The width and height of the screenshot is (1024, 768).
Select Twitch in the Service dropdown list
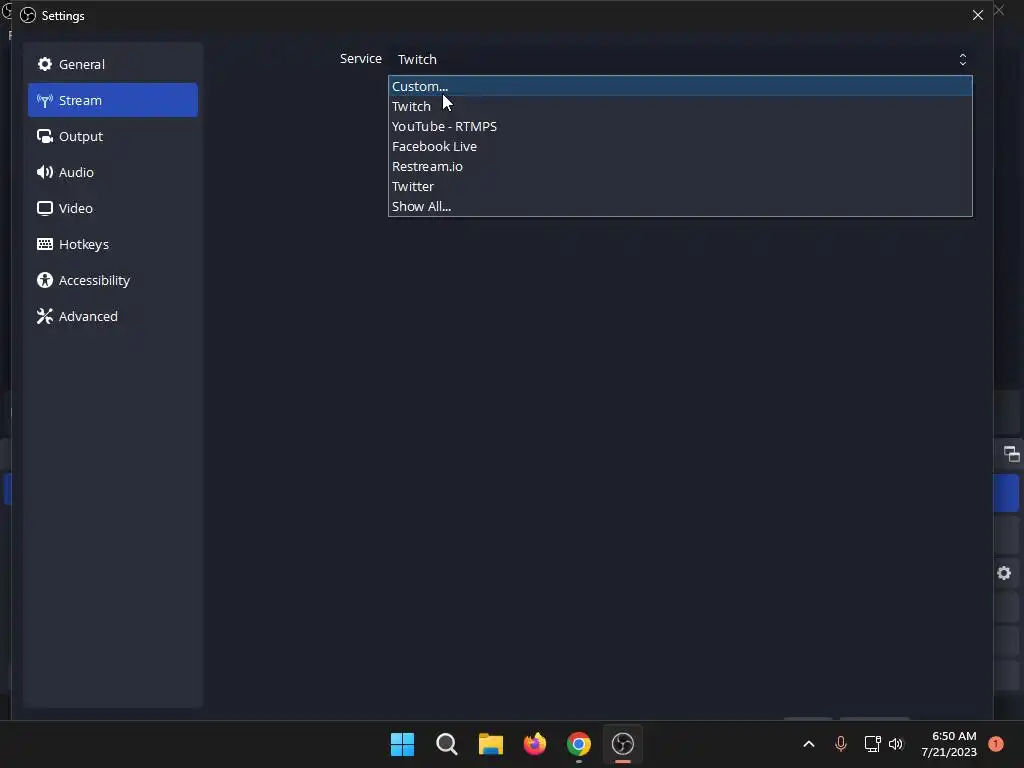(x=680, y=106)
